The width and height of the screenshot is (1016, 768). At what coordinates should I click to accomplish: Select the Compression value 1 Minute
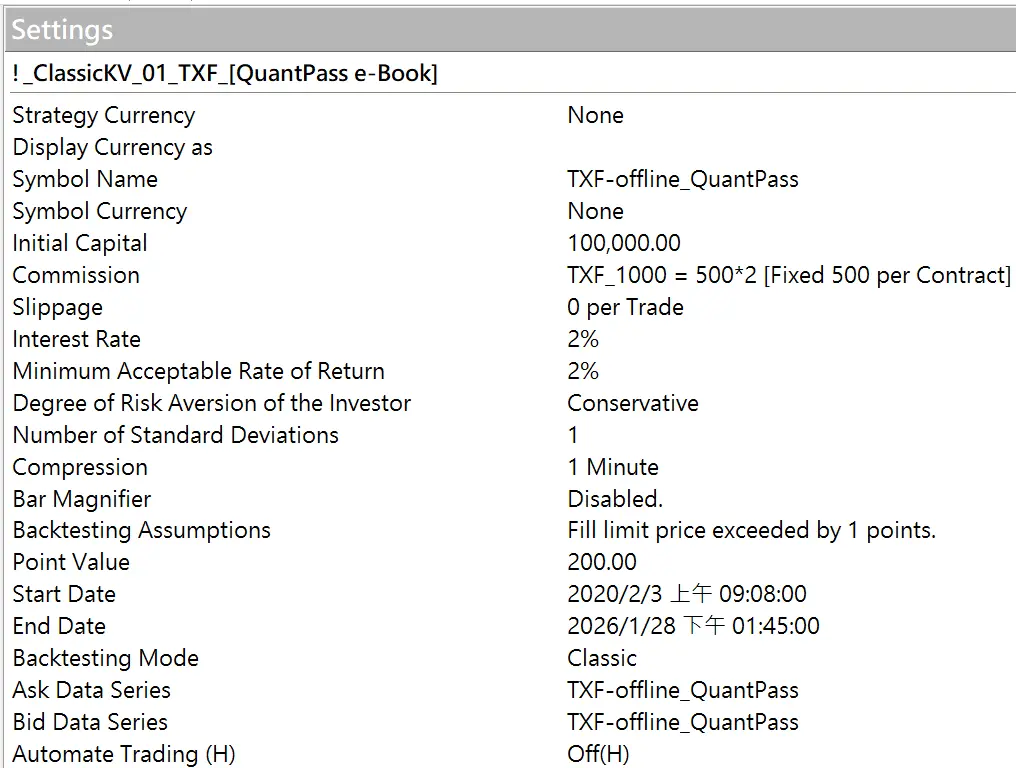(x=612, y=467)
